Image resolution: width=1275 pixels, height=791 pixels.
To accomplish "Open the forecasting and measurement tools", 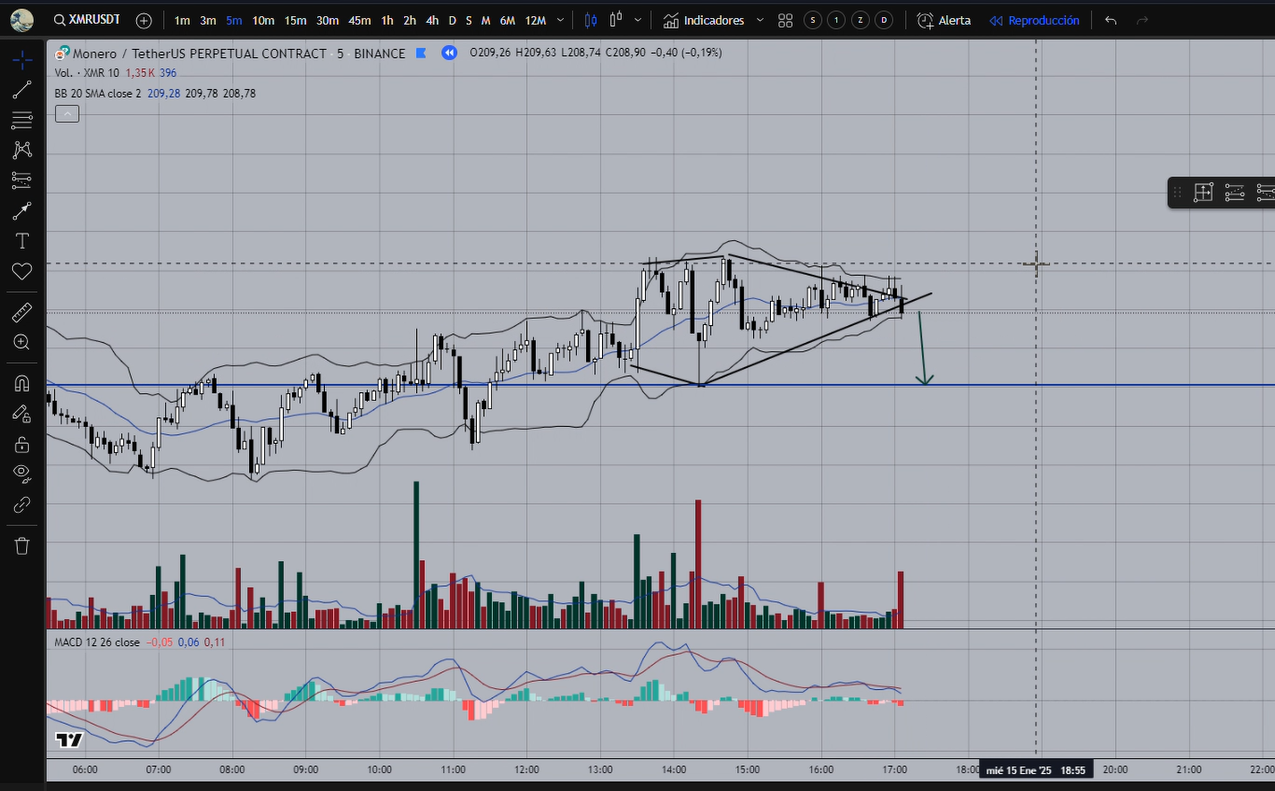I will (22, 180).
